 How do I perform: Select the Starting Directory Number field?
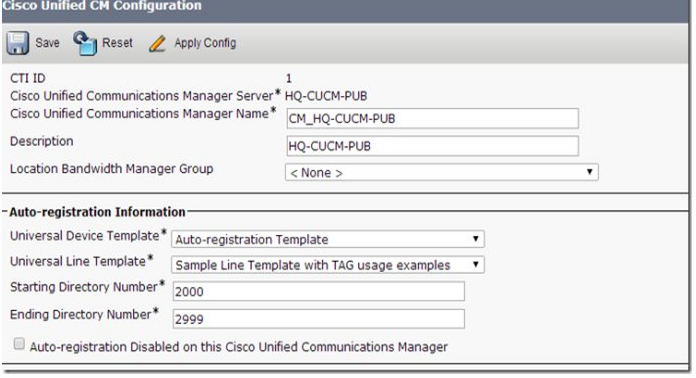[x=319, y=291]
